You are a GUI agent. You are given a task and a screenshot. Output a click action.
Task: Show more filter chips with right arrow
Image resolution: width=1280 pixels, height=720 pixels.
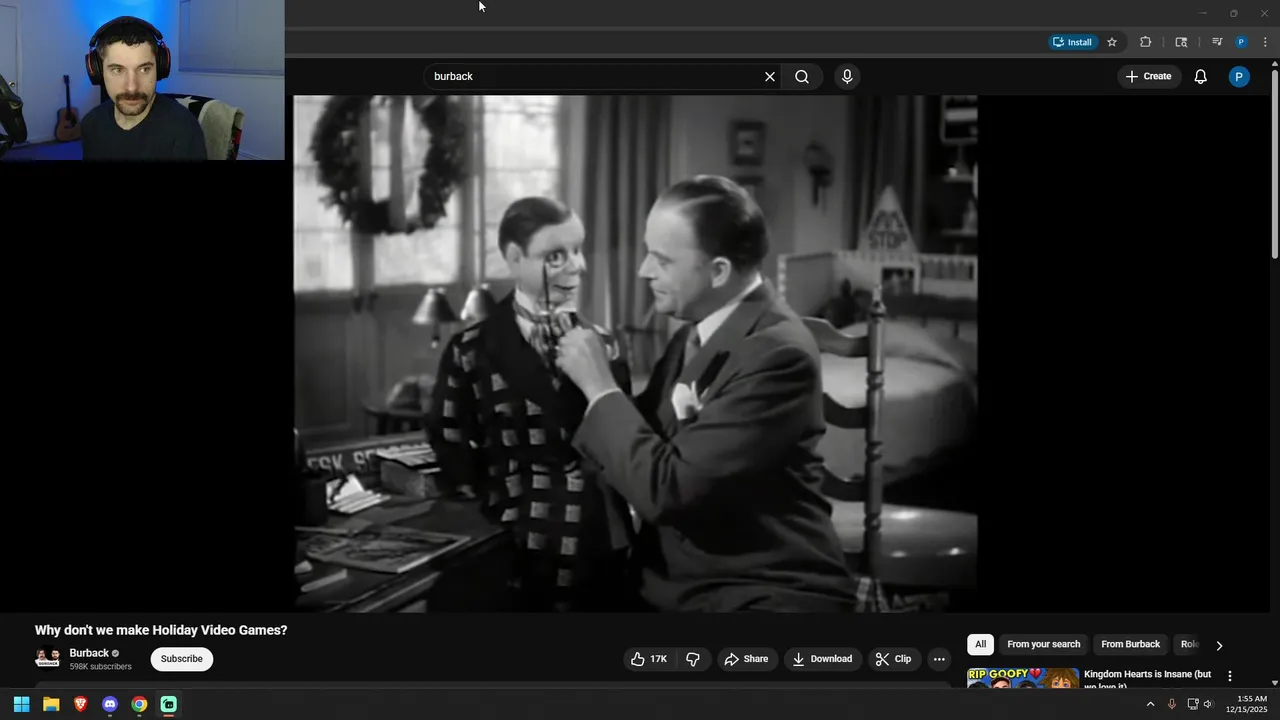pos(1219,645)
